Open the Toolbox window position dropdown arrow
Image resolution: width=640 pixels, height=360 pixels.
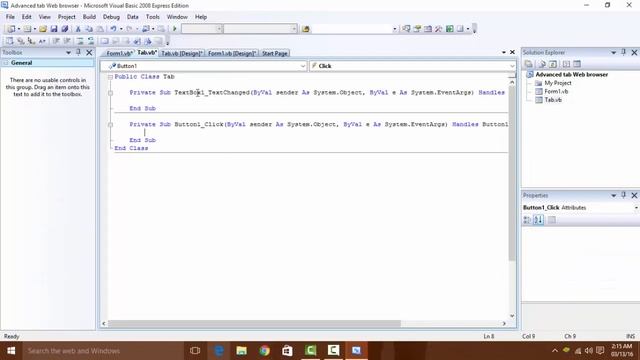[68, 53]
